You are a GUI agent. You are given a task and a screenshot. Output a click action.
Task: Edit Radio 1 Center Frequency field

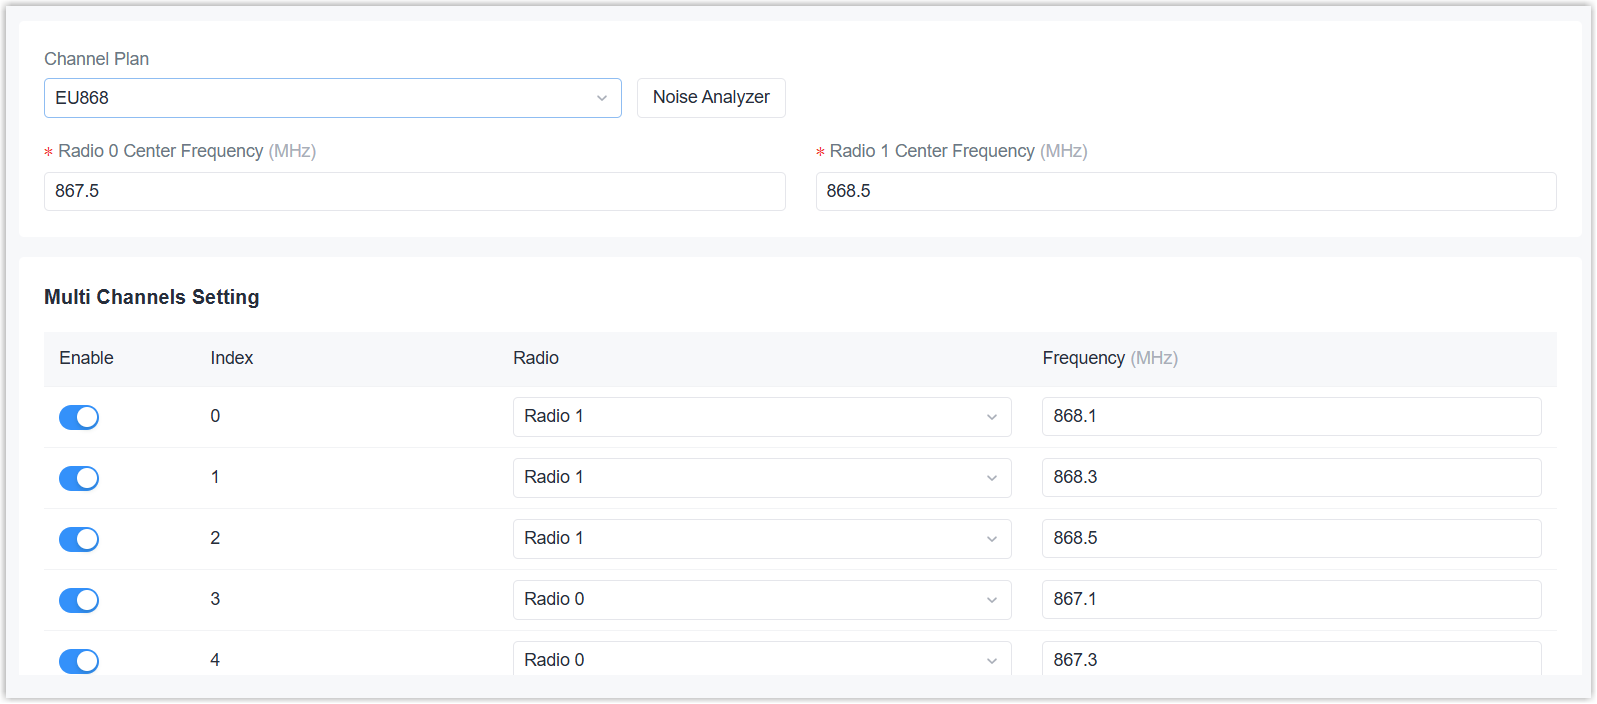(1185, 191)
